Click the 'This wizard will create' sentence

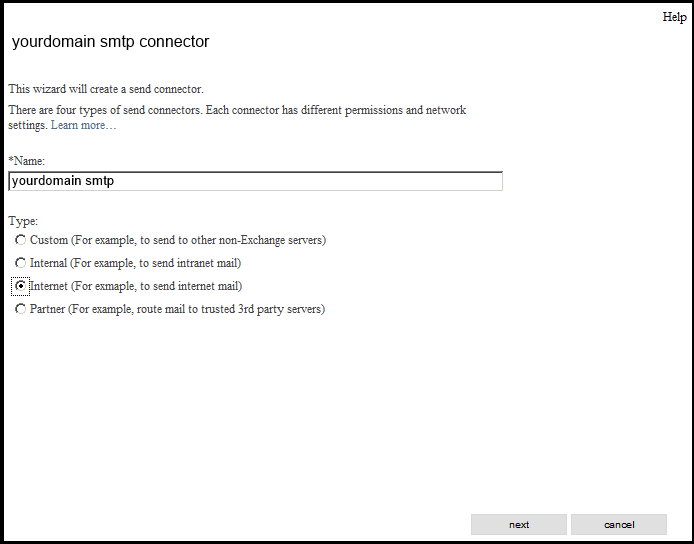106,89
